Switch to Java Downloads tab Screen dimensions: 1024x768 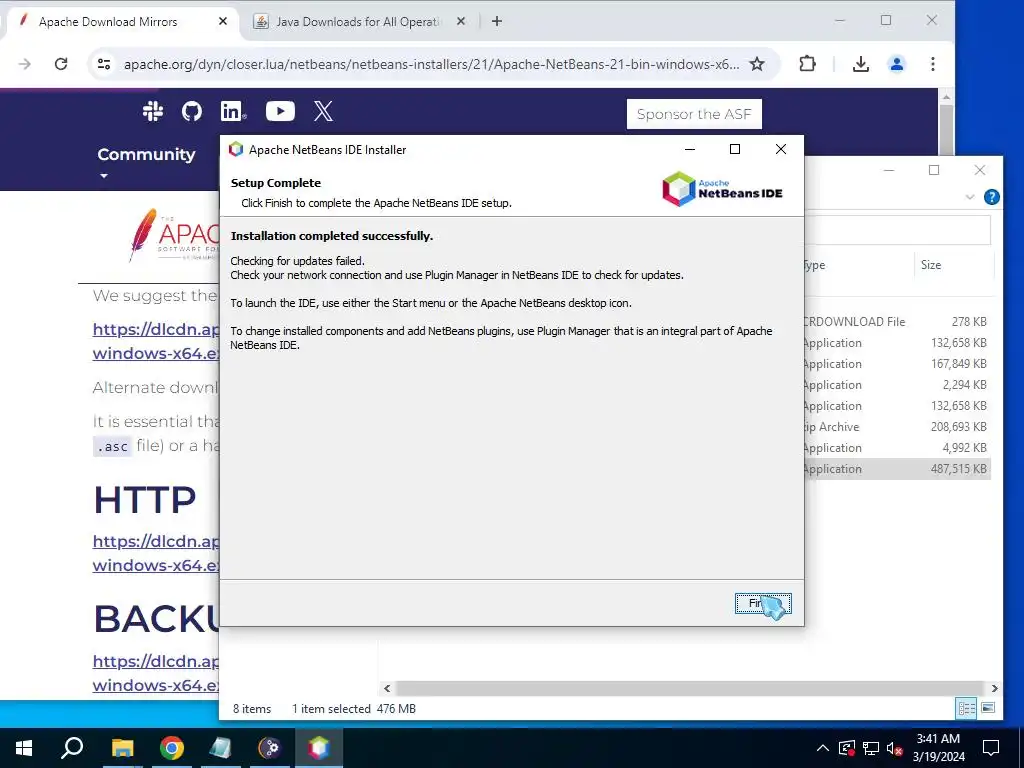click(358, 22)
